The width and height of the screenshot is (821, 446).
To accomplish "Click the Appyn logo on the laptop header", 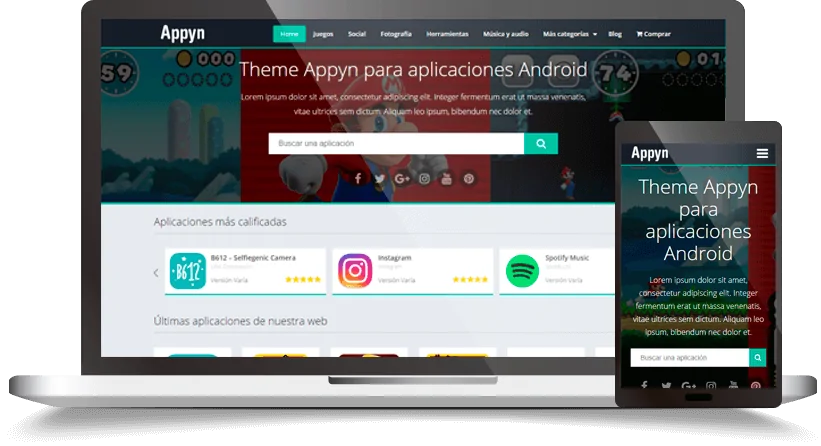I will click(183, 33).
